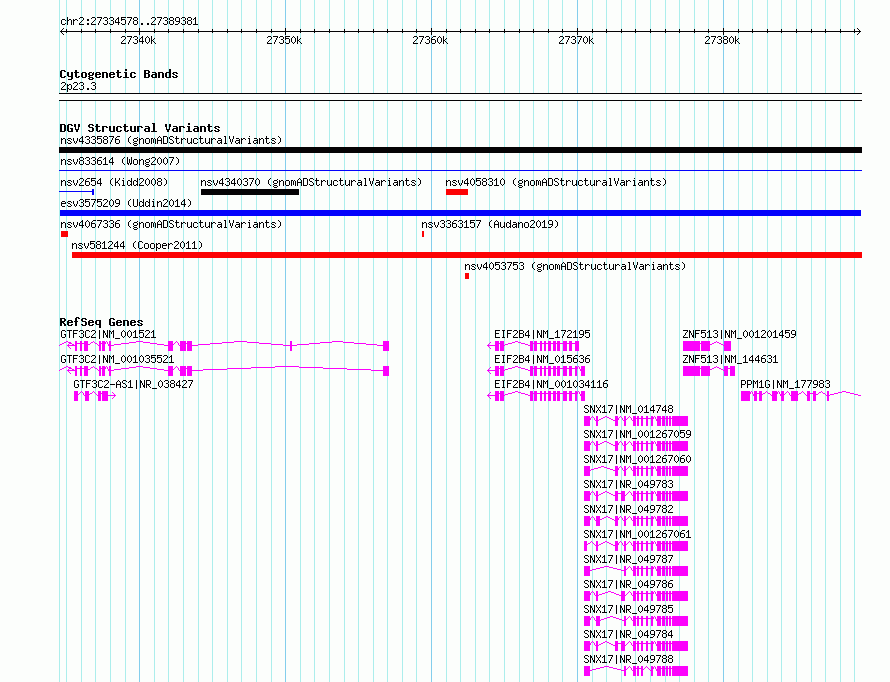Open nsv833614 (Wong2007) variant
The width and height of the screenshot is (890, 682).
[x=120, y=161]
